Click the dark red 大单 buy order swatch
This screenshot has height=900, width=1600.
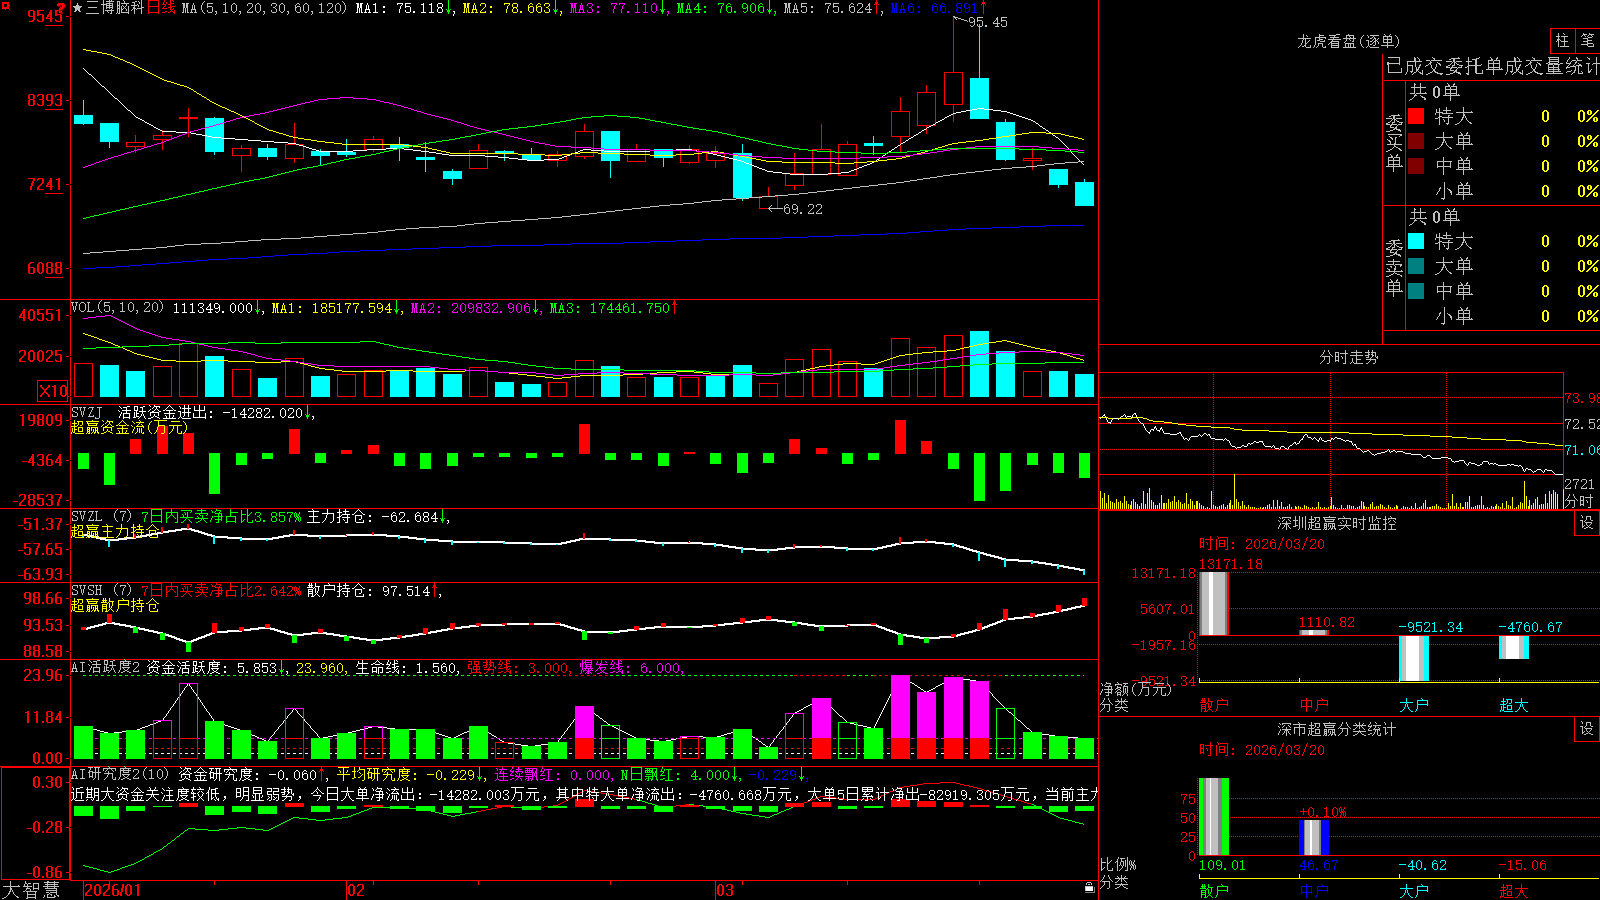tap(1416, 141)
